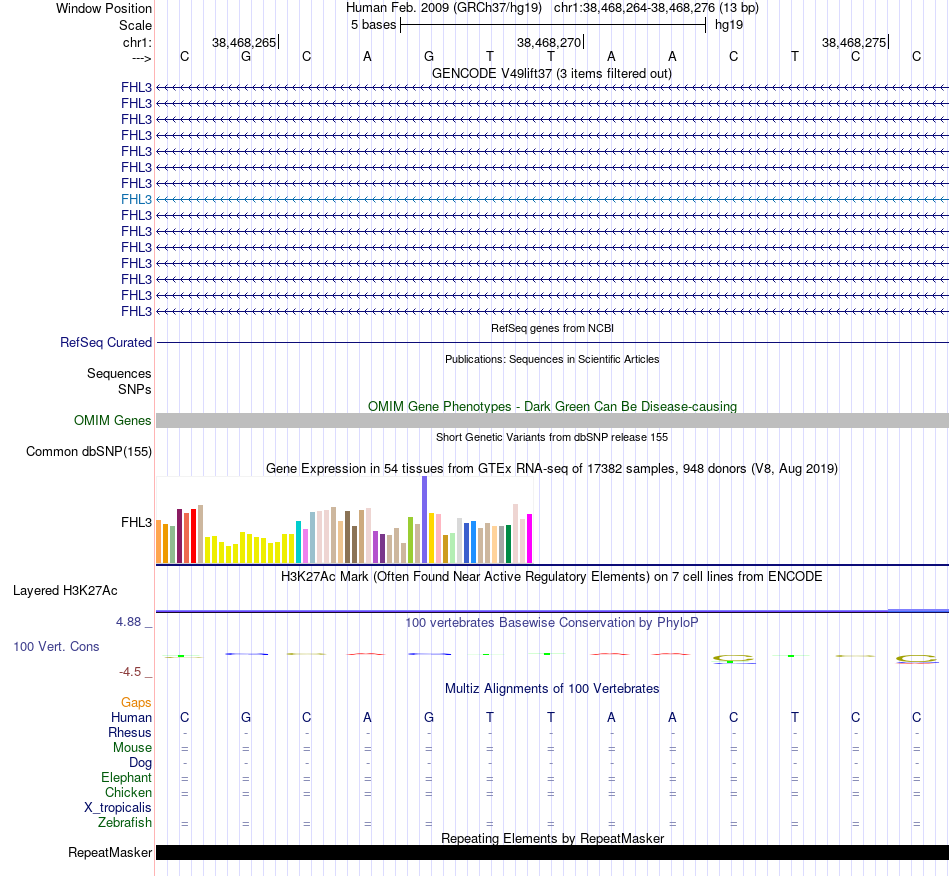Open Short Genetic Variants from dbSNP release 155 title

coord(552,437)
